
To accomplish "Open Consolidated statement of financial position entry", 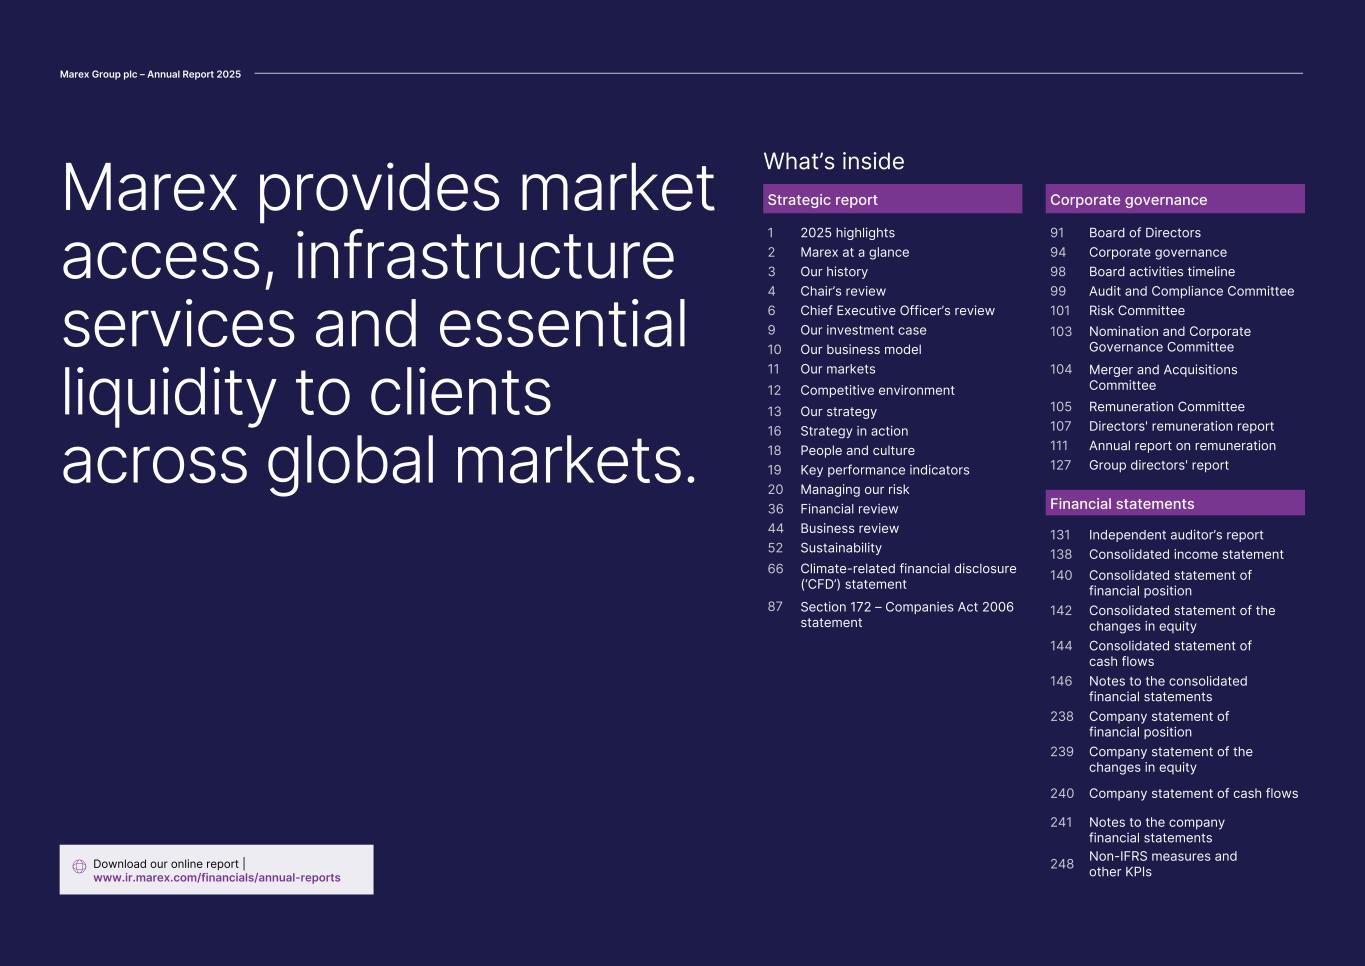I will click(1170, 583).
